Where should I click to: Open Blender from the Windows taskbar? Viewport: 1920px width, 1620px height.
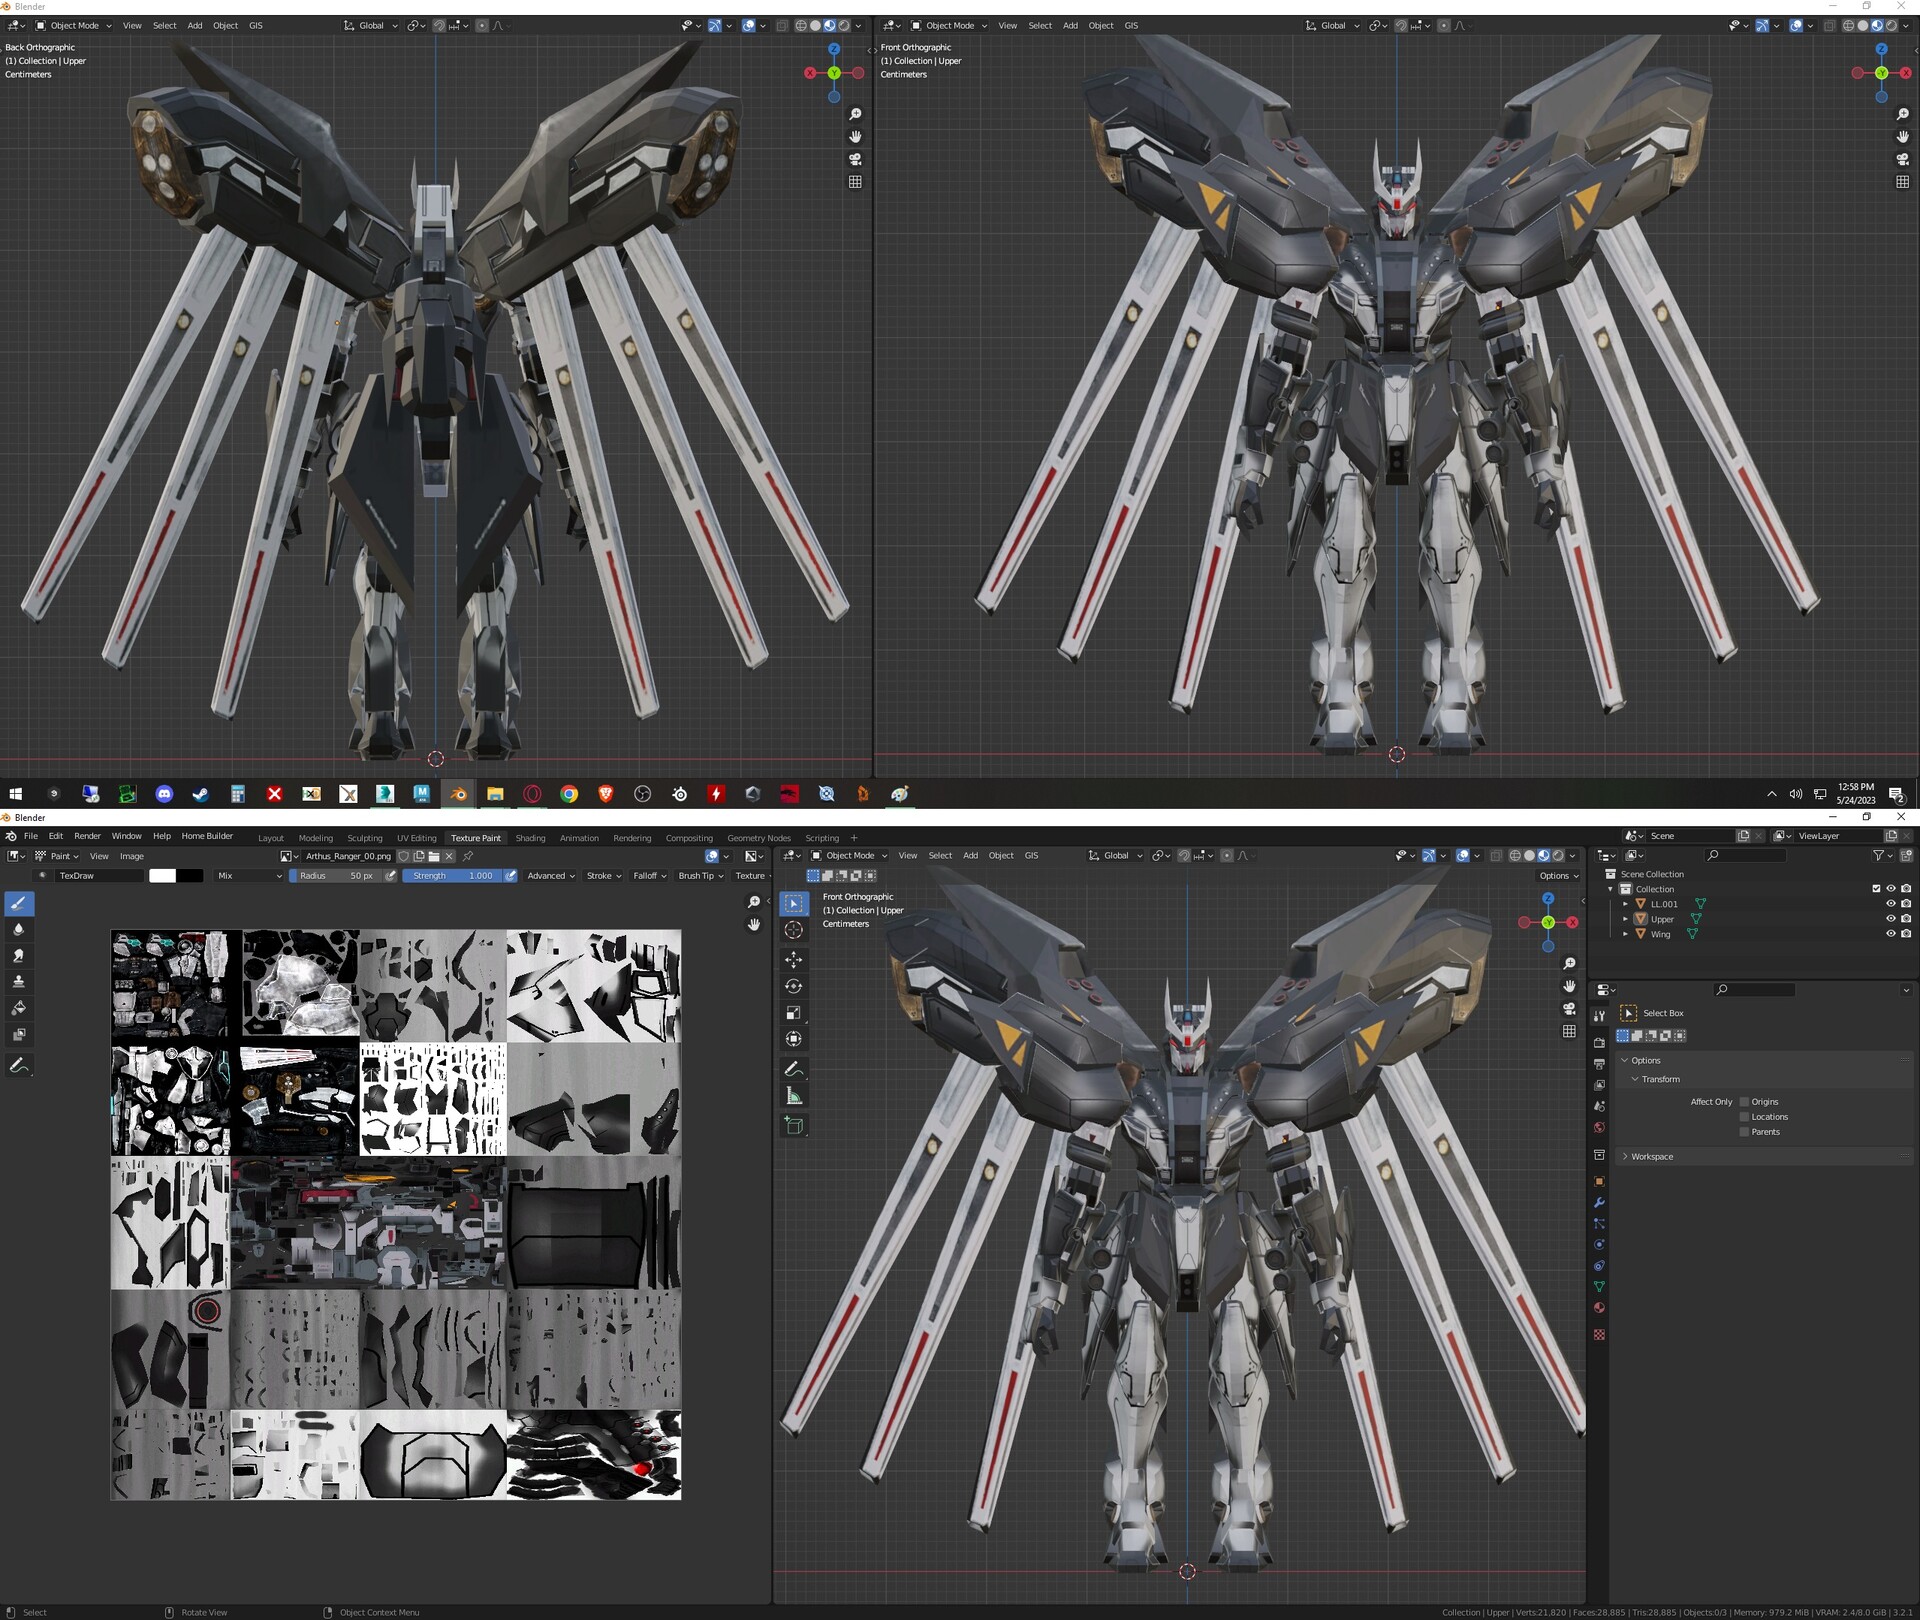458,793
